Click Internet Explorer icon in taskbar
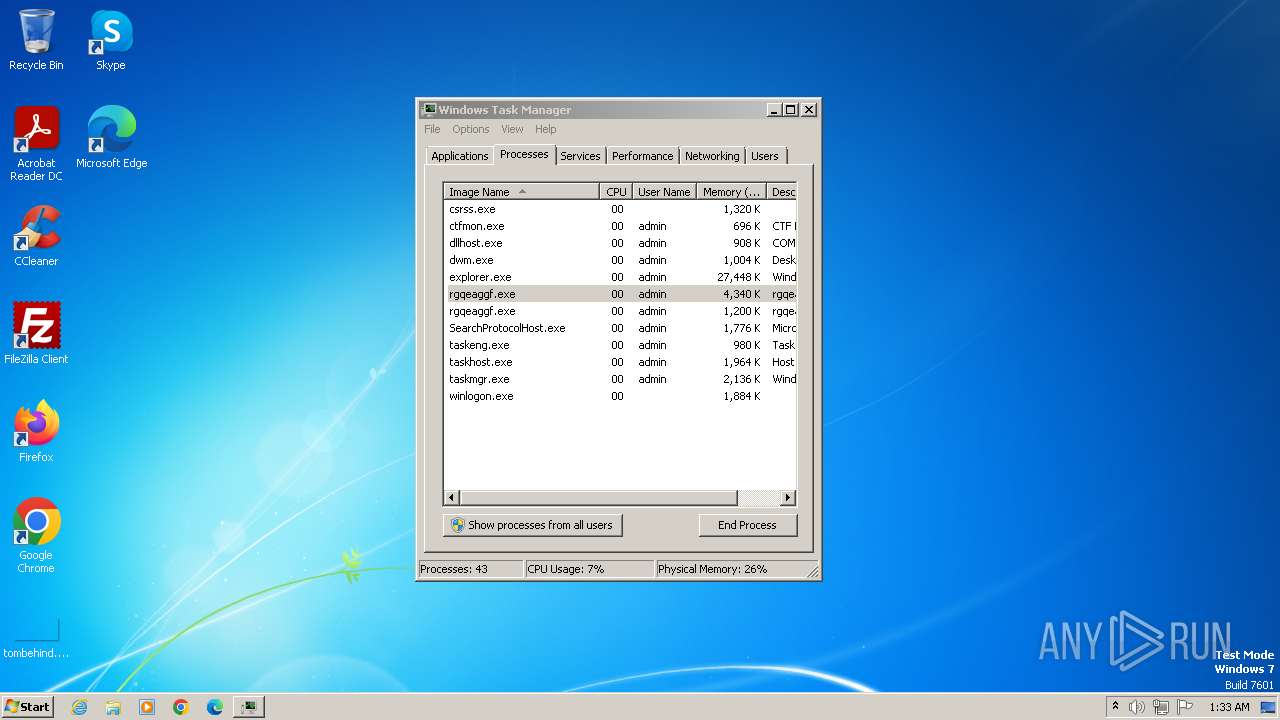Screen dimensions: 1280x720 coord(79,707)
